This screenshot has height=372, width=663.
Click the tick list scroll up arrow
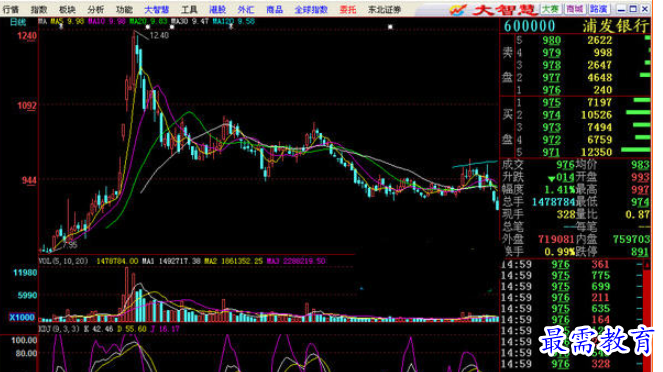(x=647, y=265)
